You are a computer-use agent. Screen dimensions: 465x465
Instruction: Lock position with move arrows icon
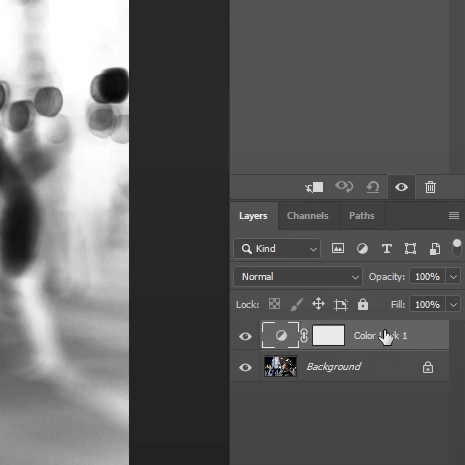(x=318, y=304)
